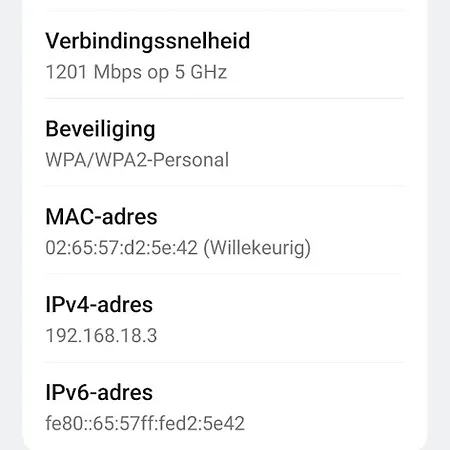The image size is (450, 450).
Task: Click the word Mbps in connection speed
Action: 118,72
